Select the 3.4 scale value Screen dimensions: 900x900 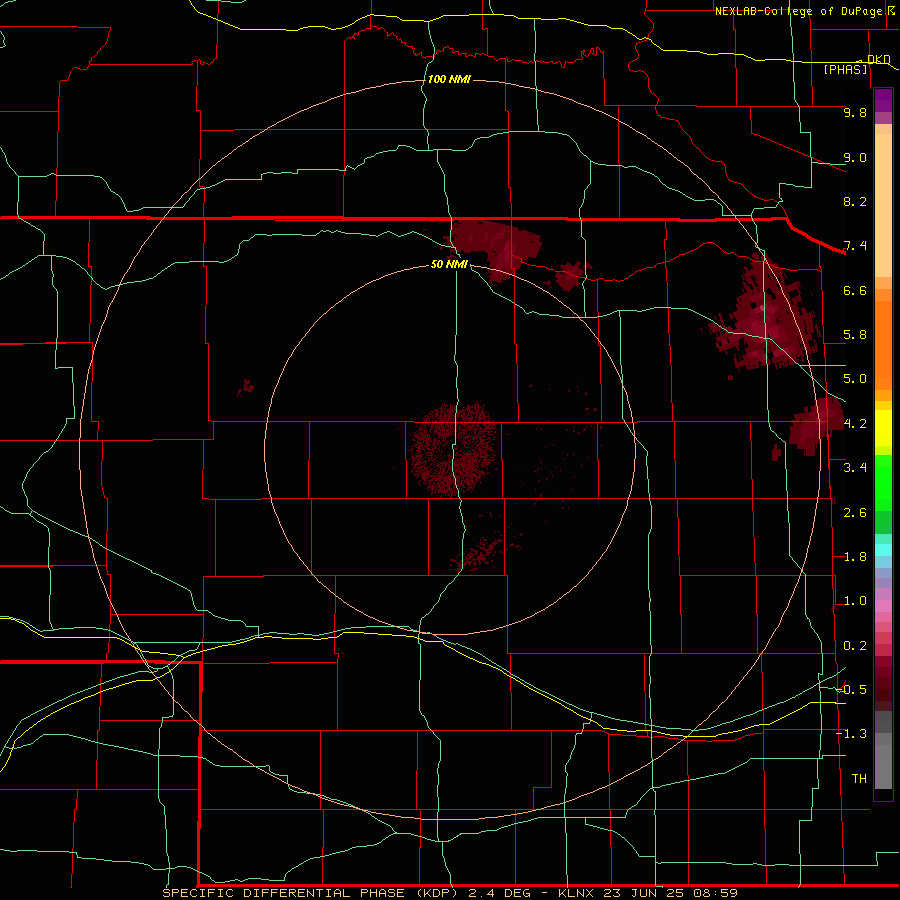tap(855, 468)
